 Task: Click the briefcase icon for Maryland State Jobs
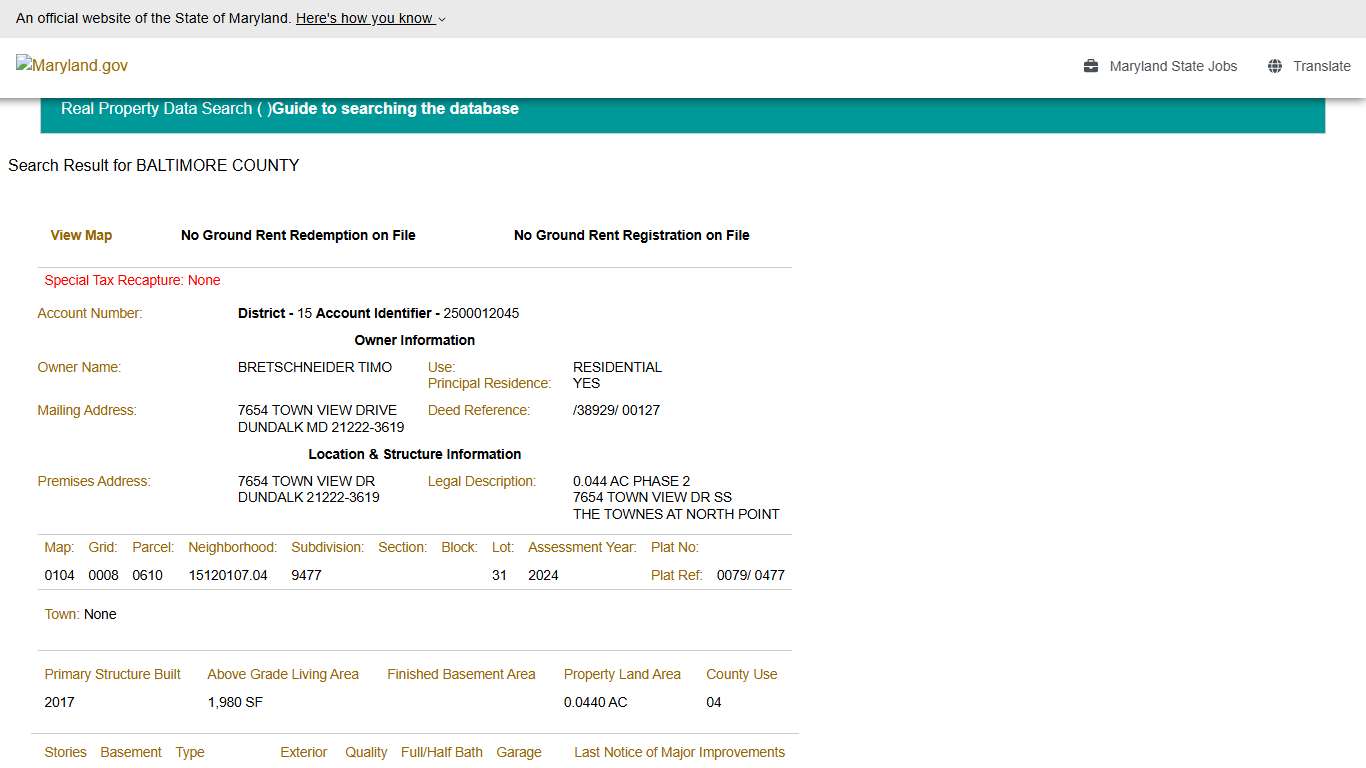coord(1089,66)
